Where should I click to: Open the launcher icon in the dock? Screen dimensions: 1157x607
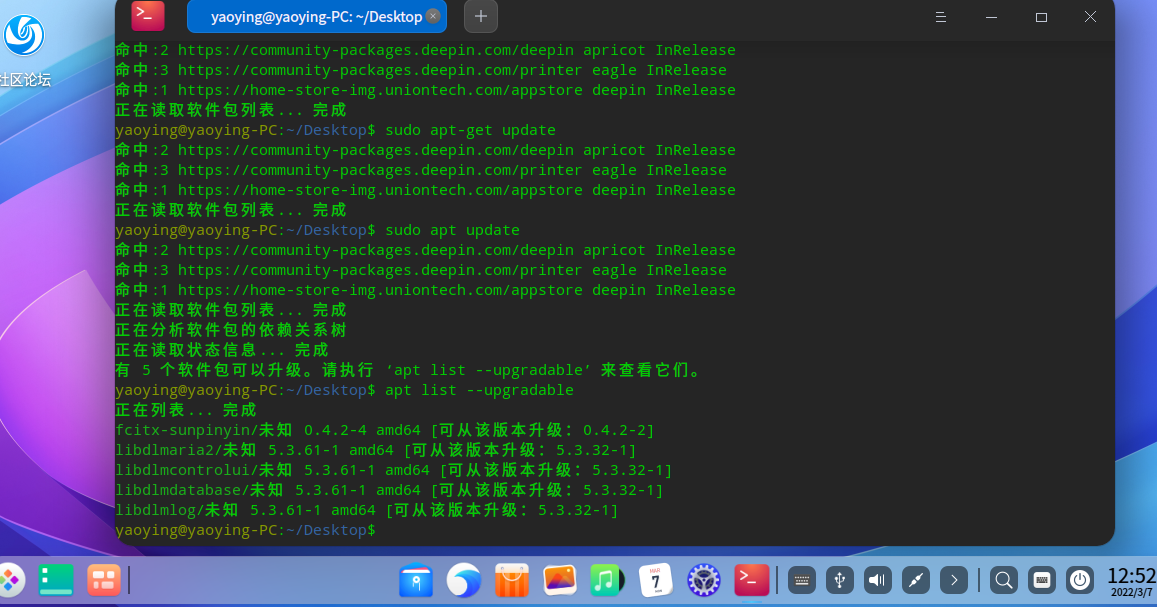[10, 580]
